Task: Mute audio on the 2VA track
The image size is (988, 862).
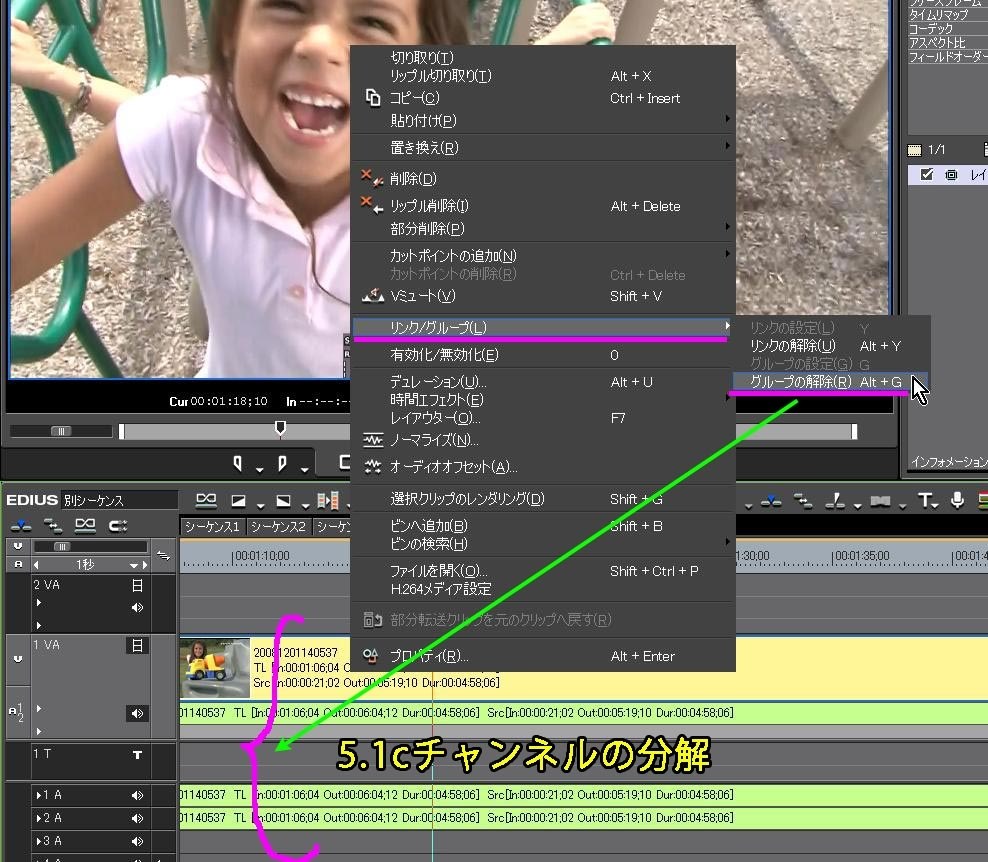Action: [x=137, y=607]
